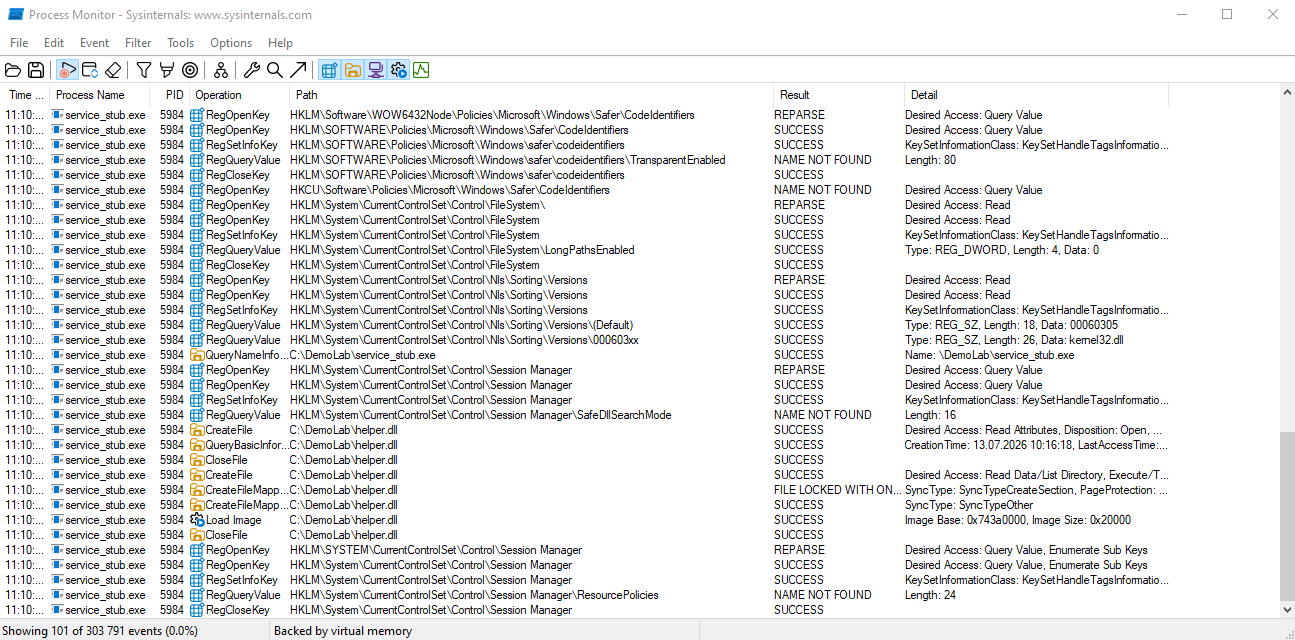Select path ending in TransparentEnabled
Screen dimensions: 1295x640
(x=508, y=160)
